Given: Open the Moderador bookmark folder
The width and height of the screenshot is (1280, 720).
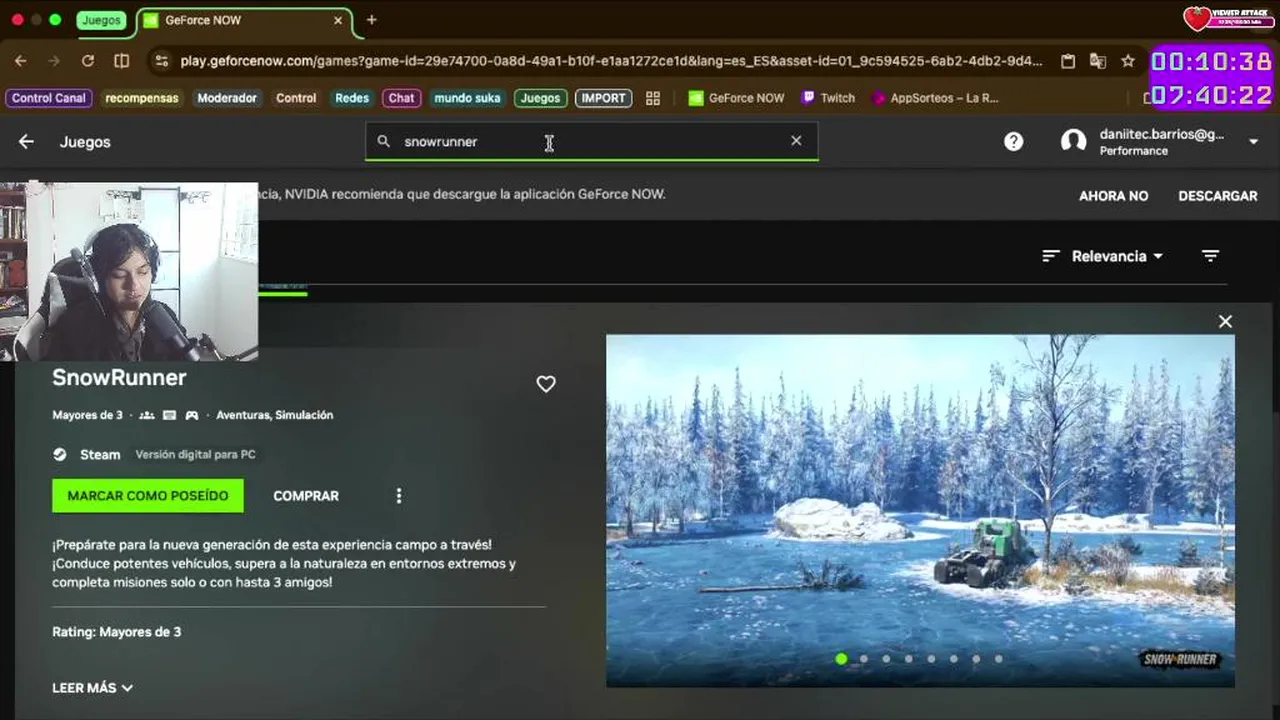Looking at the screenshot, I should [x=227, y=98].
